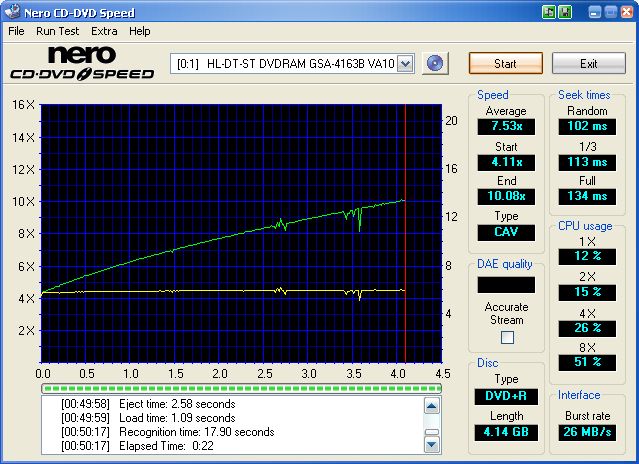This screenshot has width=639, height=464.
Task: Click the green test progress bar
Action: [240, 387]
